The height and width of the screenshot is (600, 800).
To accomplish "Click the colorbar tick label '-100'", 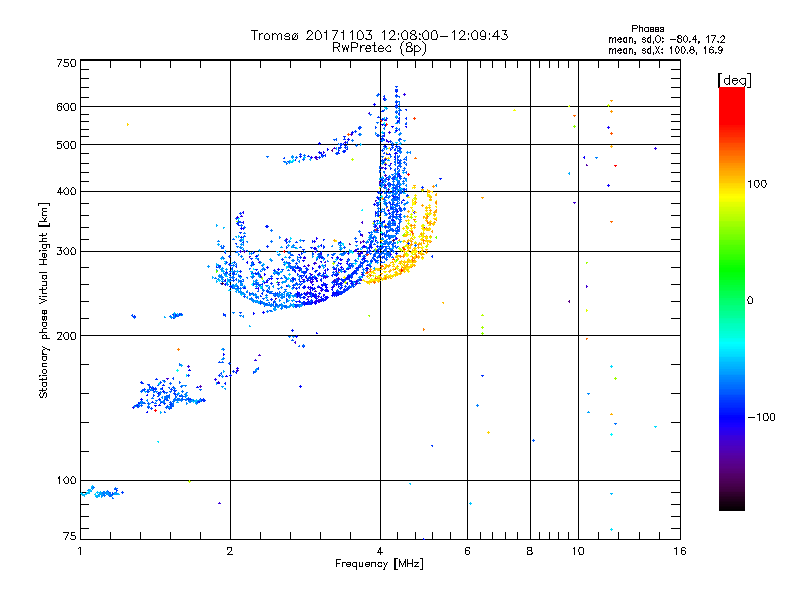I will [x=761, y=417].
